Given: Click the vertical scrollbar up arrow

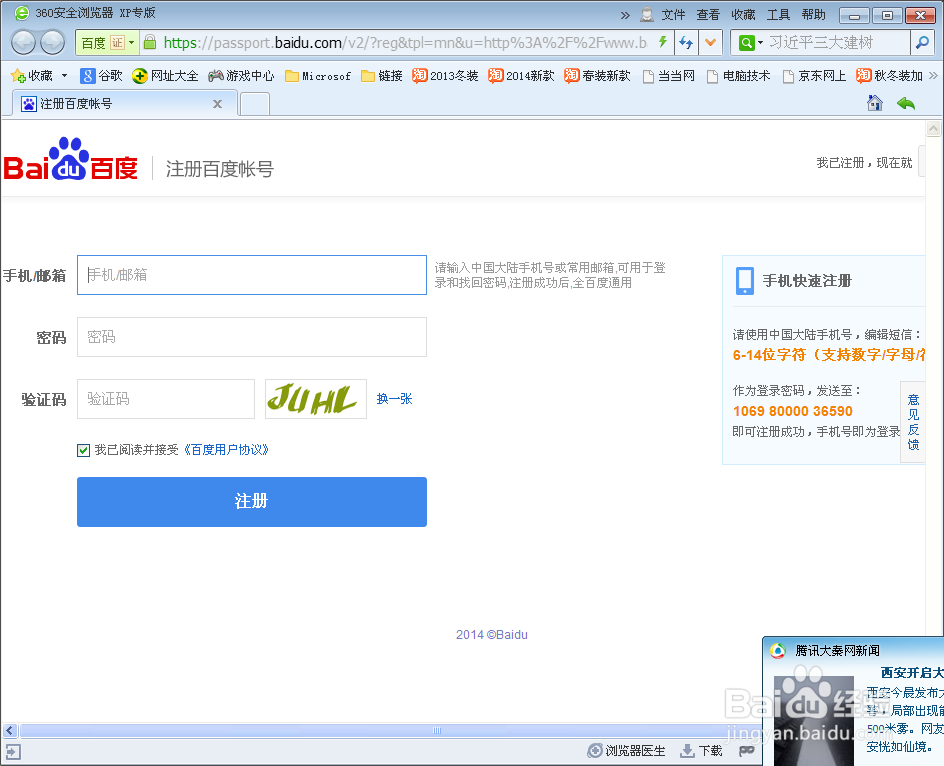Looking at the screenshot, I should (x=934, y=128).
